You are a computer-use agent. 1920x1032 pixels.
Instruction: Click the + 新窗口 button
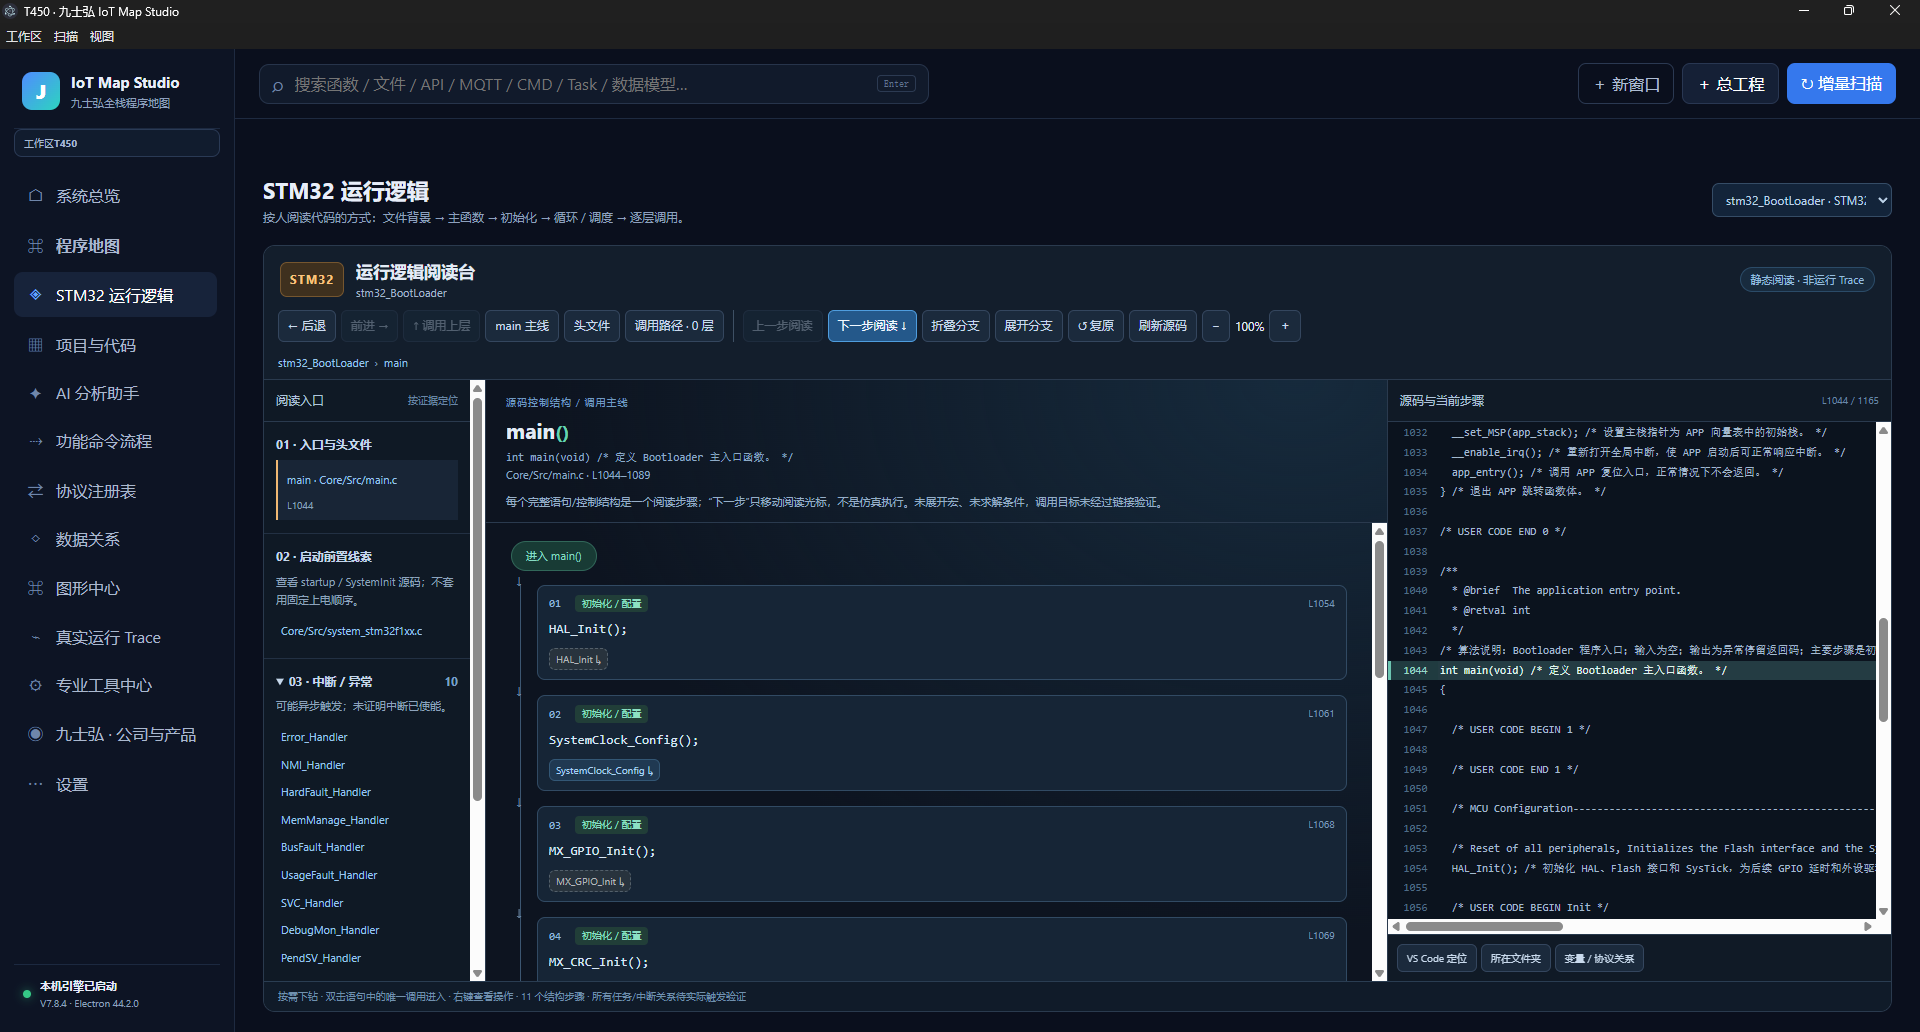(x=1627, y=84)
